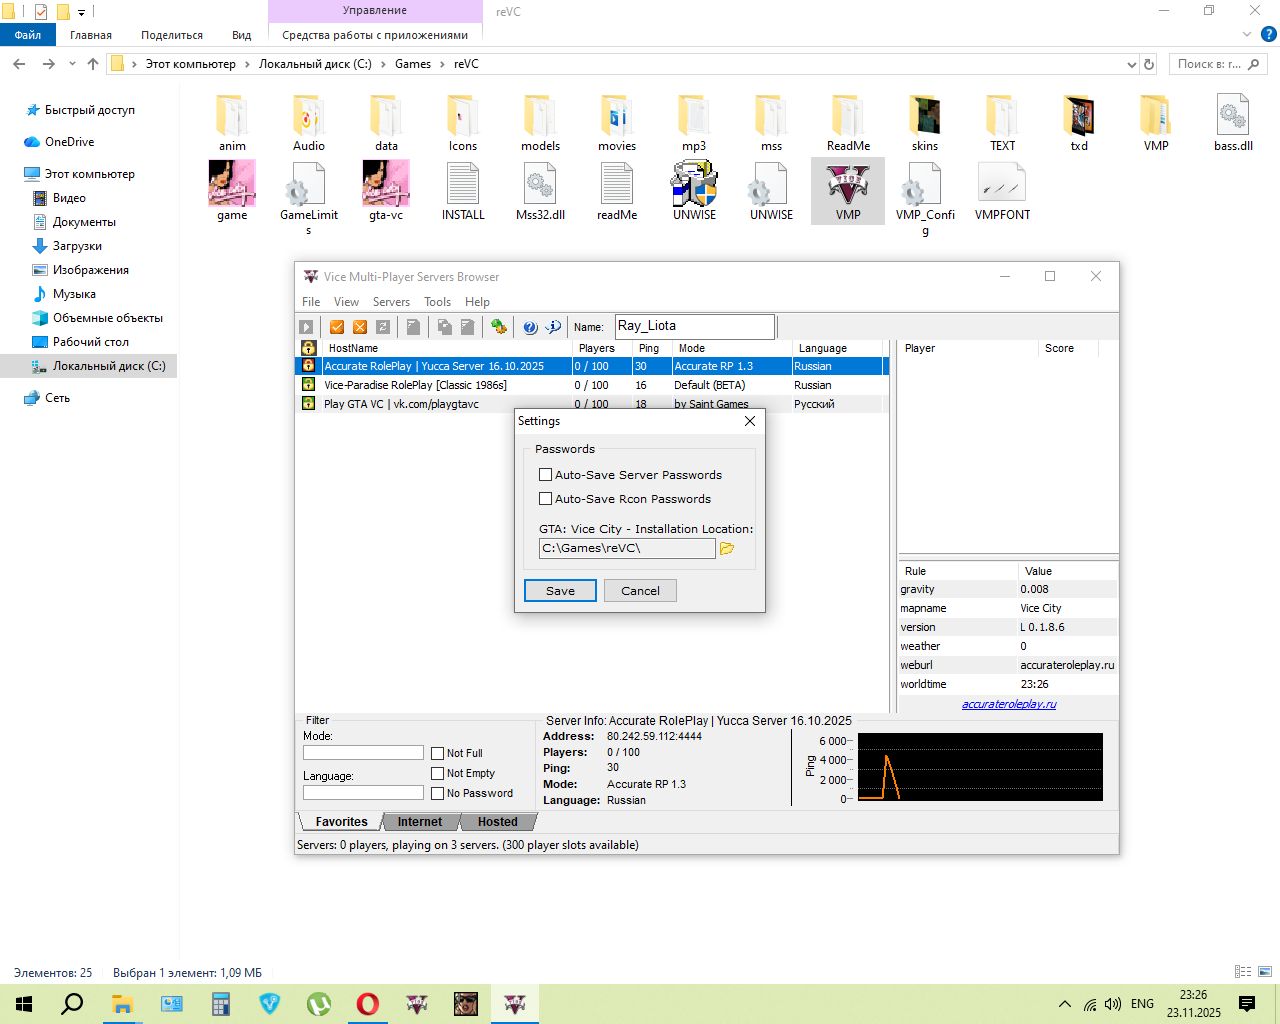Viewport: 1280px width, 1024px height.
Task: Open the Главная ribbon tab
Action: click(x=91, y=35)
